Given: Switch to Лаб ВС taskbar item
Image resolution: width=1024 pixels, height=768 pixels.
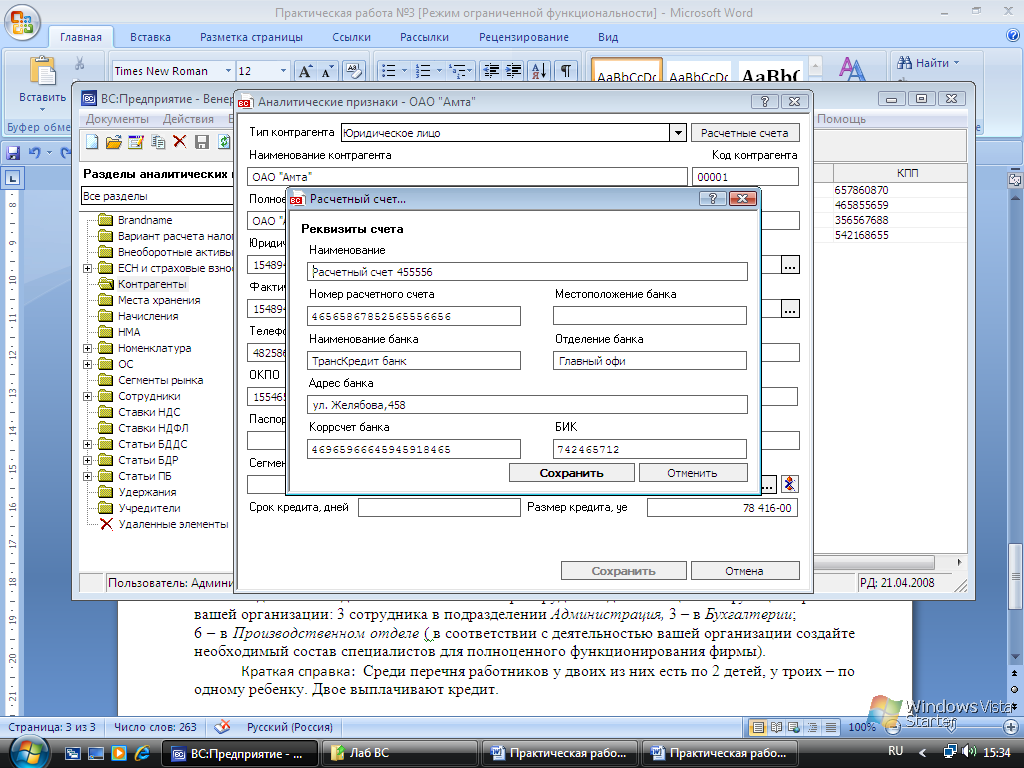Looking at the screenshot, I should (x=401, y=753).
